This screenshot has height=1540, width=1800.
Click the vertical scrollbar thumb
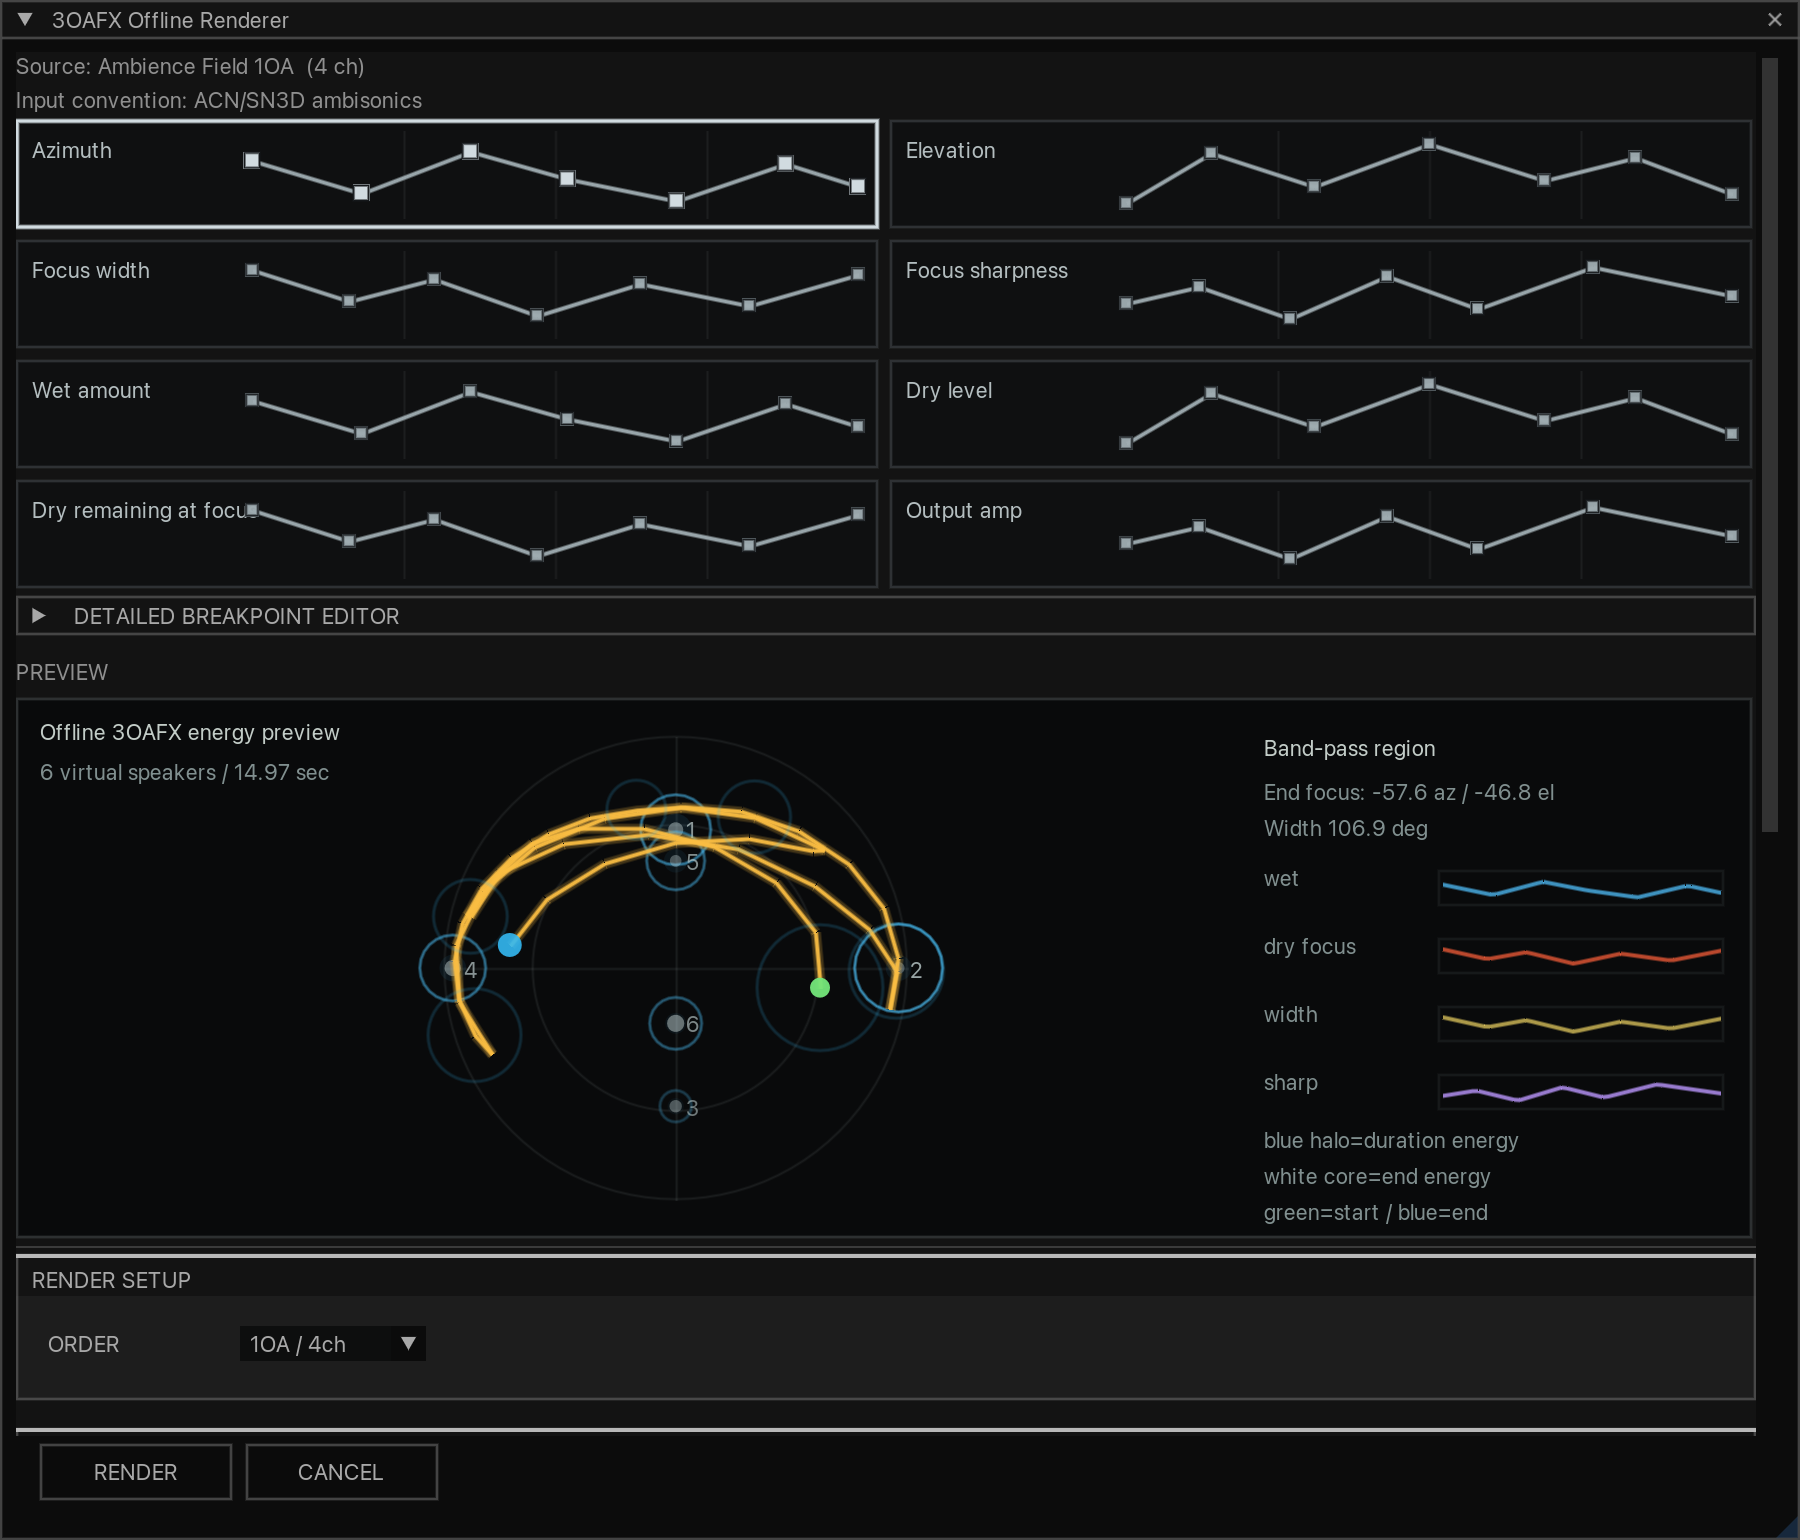pos(1770,445)
